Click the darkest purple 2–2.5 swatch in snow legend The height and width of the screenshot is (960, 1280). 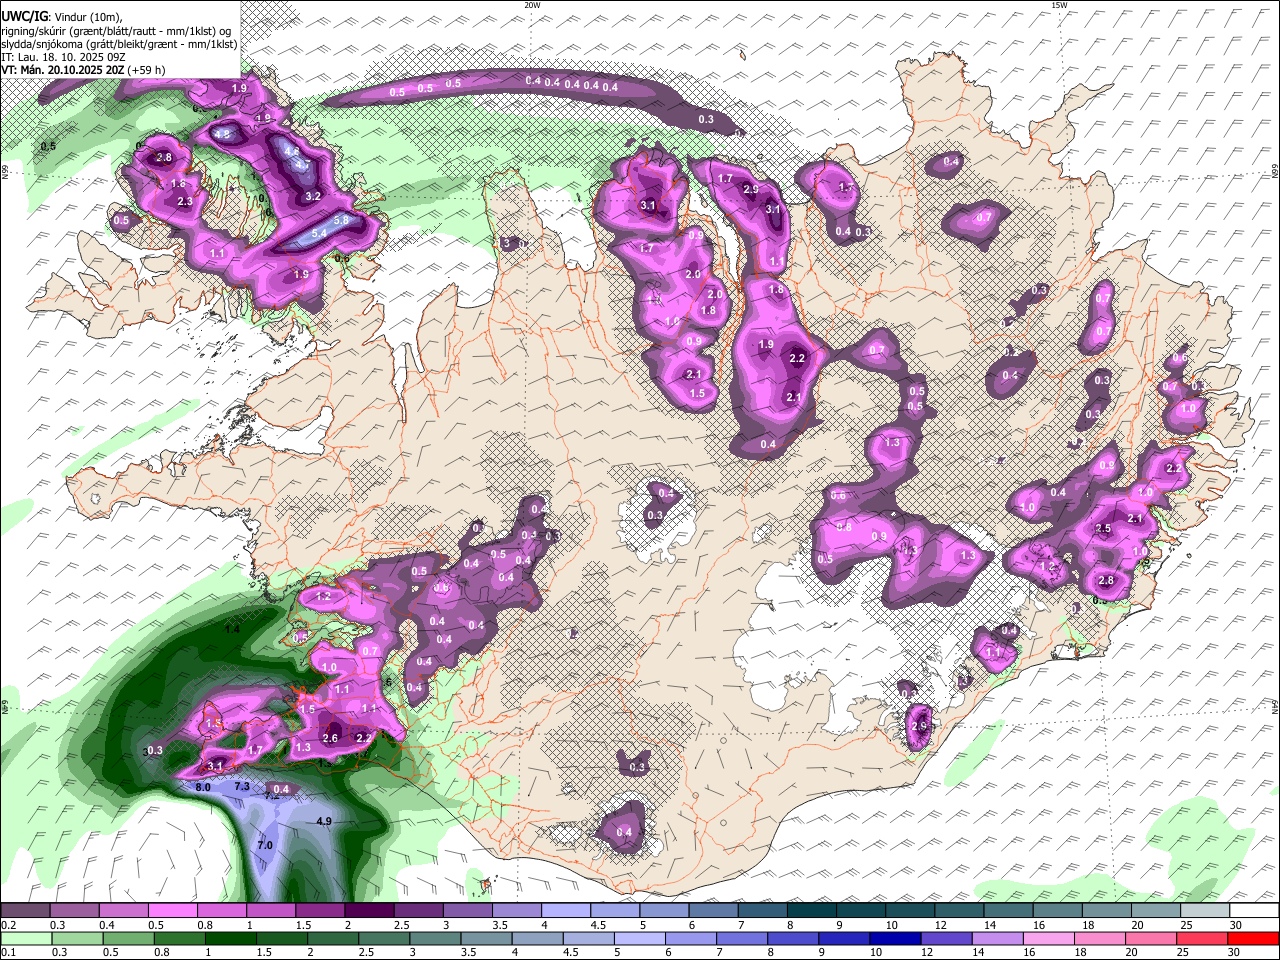[369, 910]
